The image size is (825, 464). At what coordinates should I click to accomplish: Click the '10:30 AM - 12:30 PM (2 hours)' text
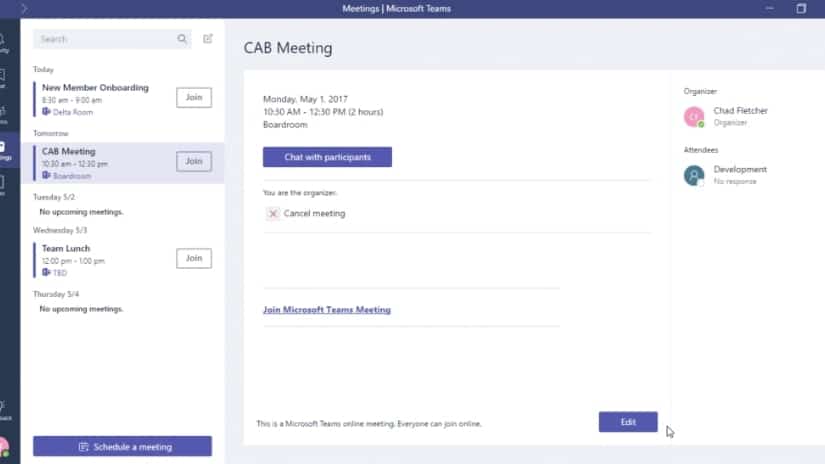coord(323,112)
